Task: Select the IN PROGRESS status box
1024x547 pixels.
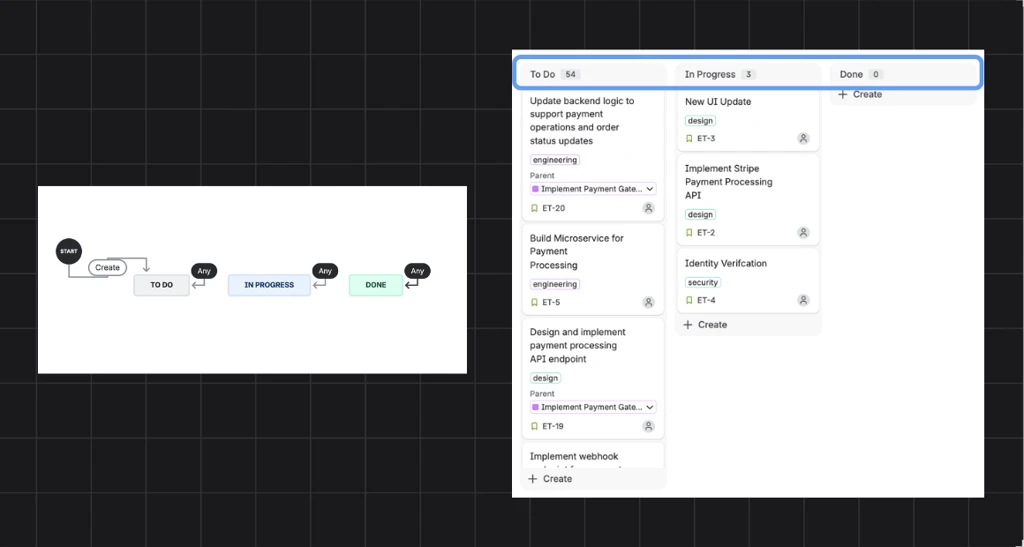Action: pos(269,285)
